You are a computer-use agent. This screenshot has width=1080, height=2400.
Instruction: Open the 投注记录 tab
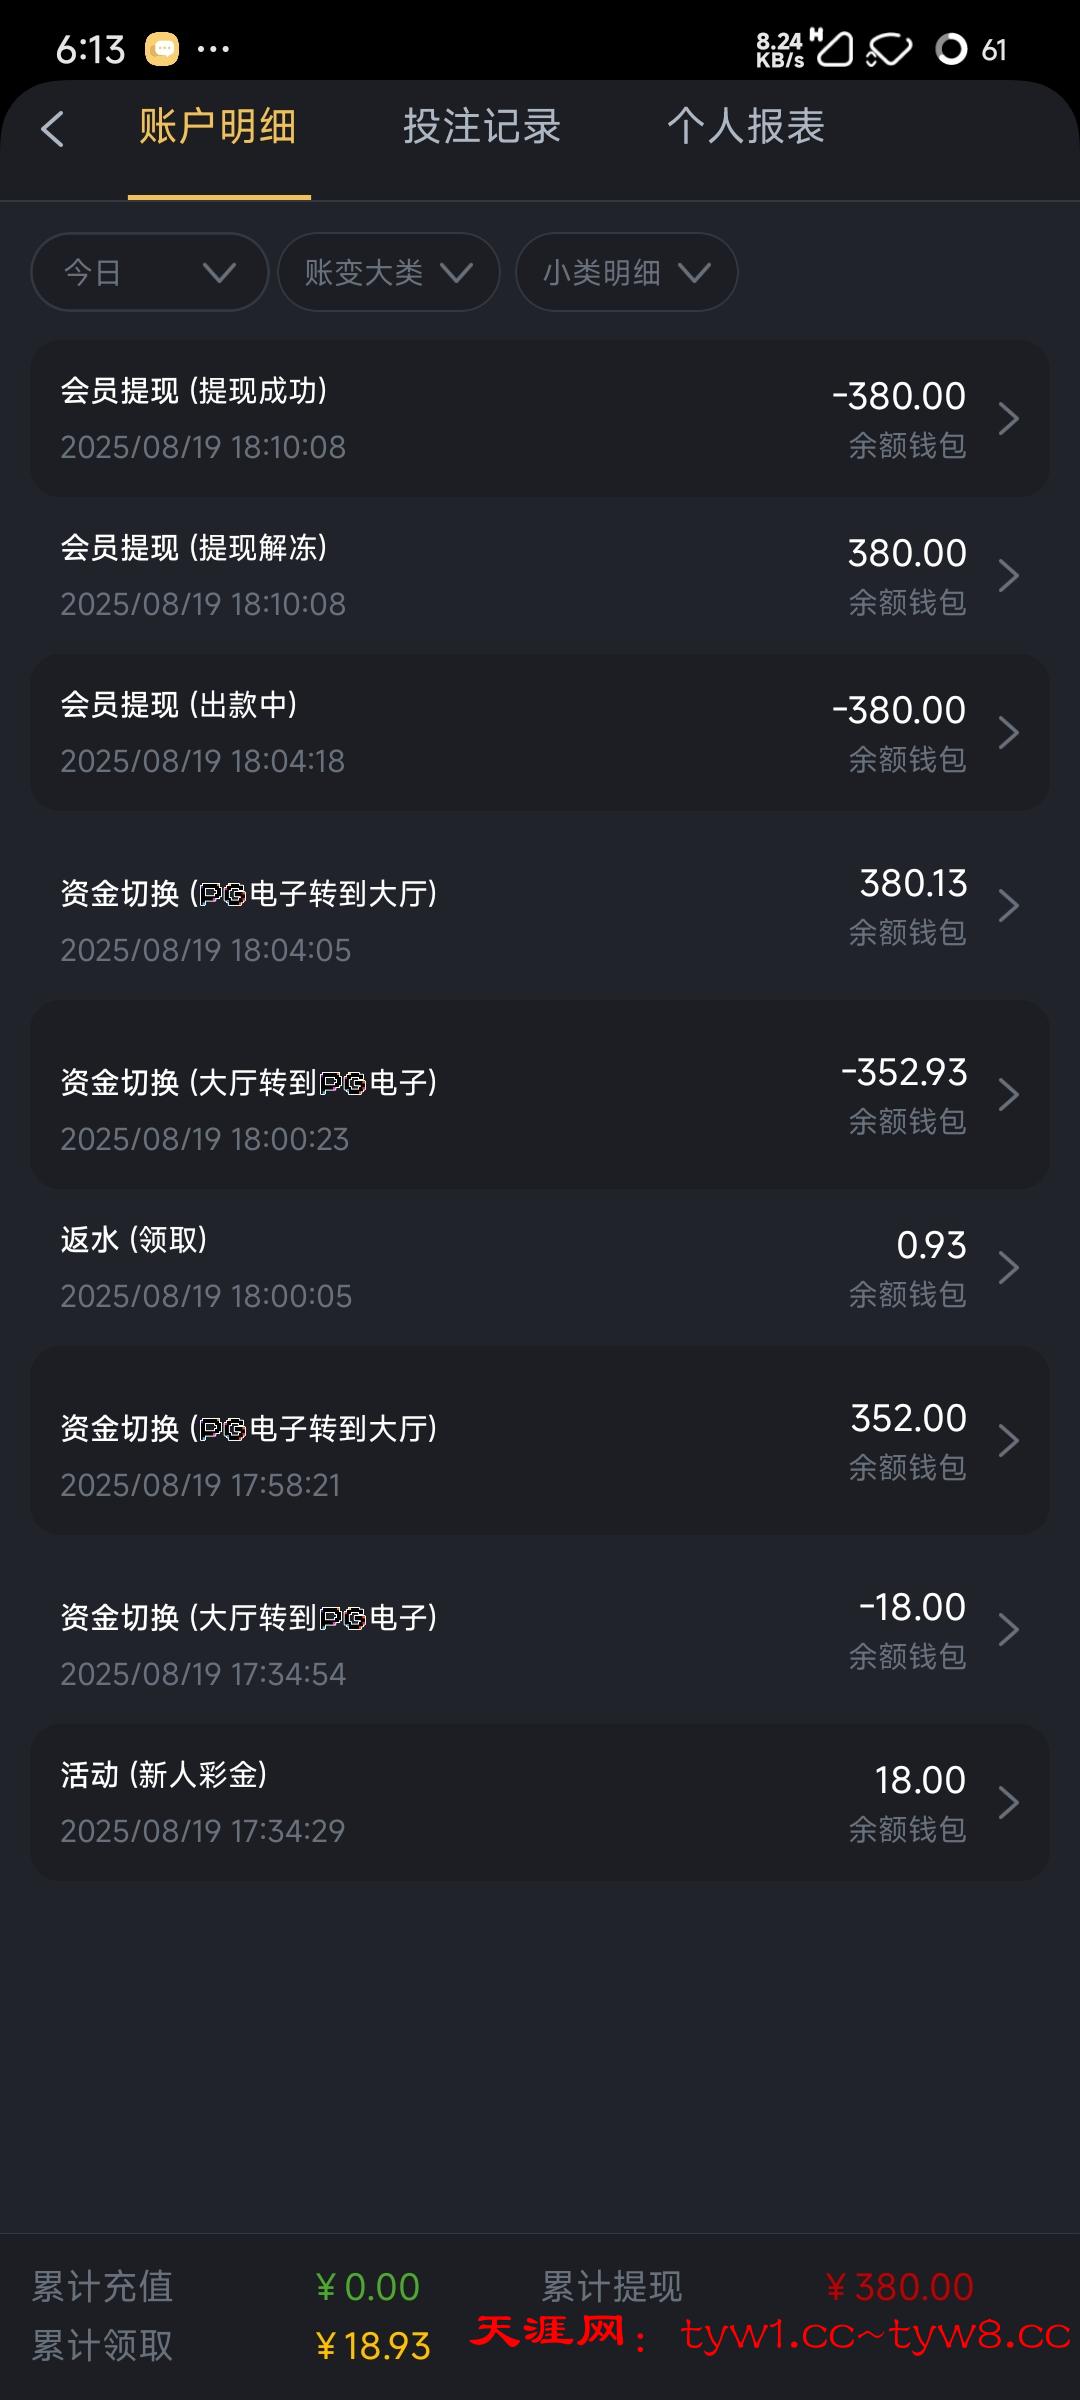tap(482, 127)
